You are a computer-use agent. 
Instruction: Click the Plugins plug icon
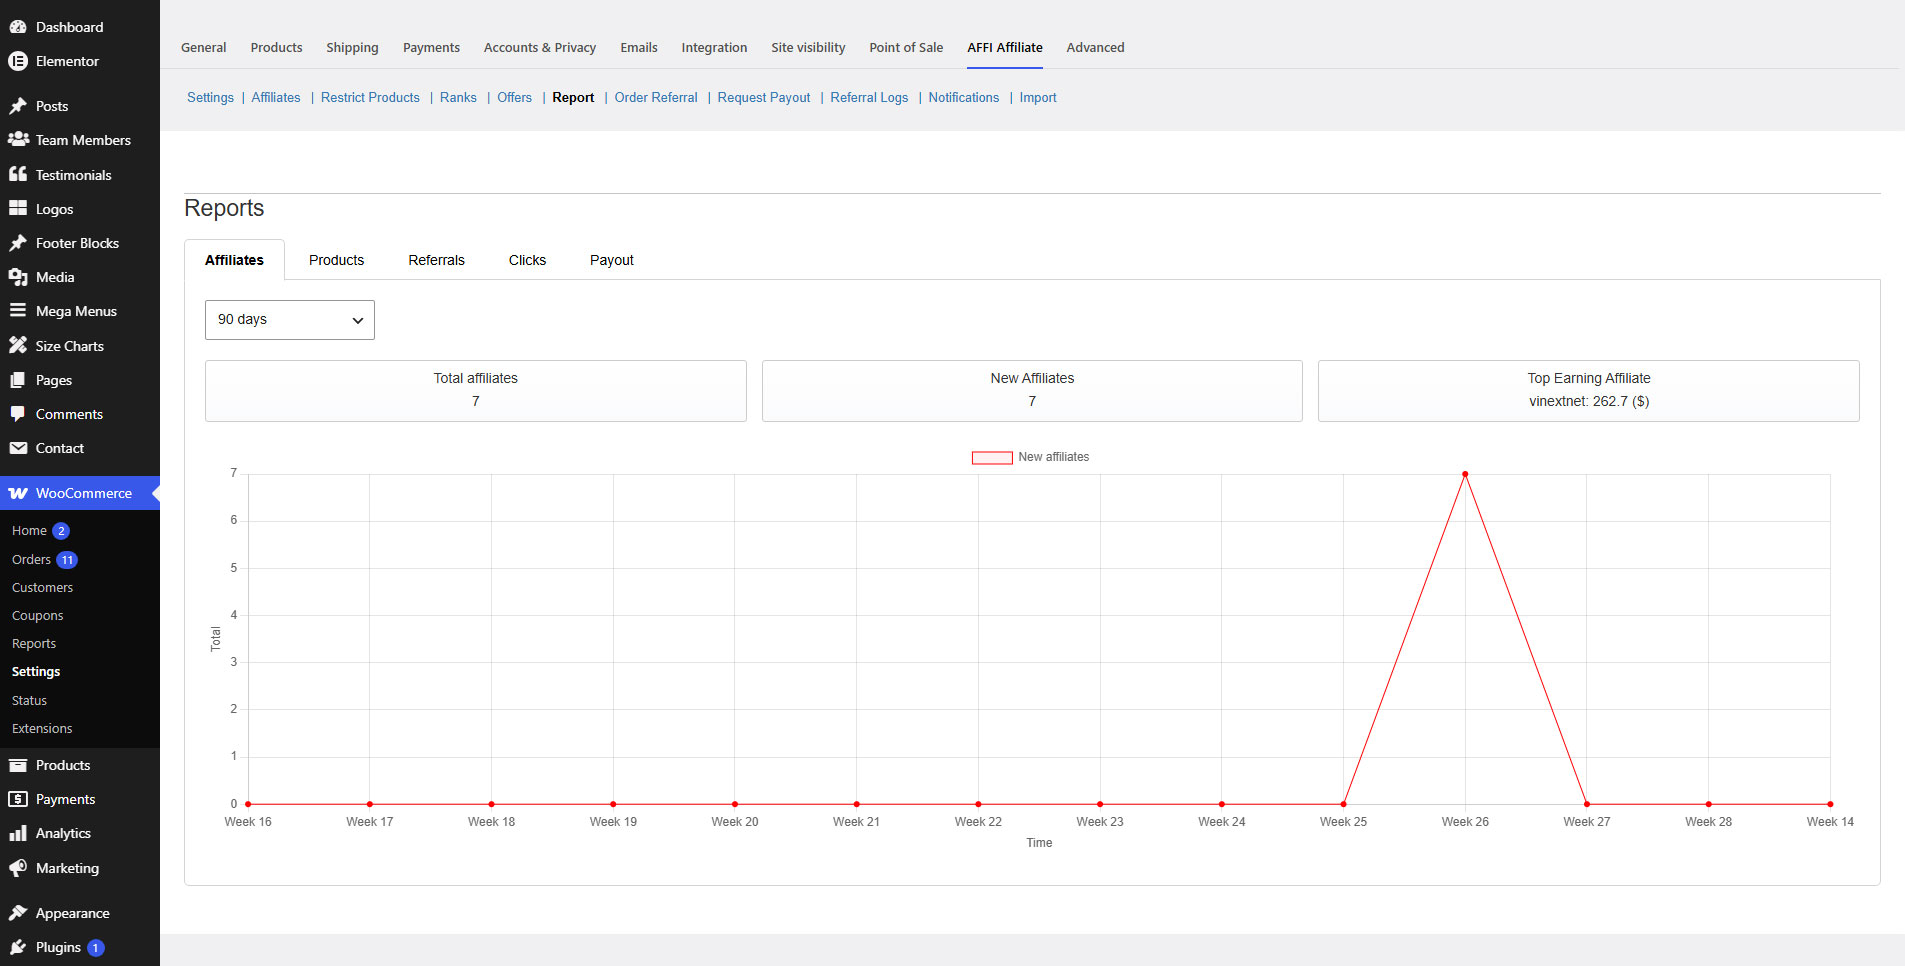pyautogui.click(x=18, y=947)
